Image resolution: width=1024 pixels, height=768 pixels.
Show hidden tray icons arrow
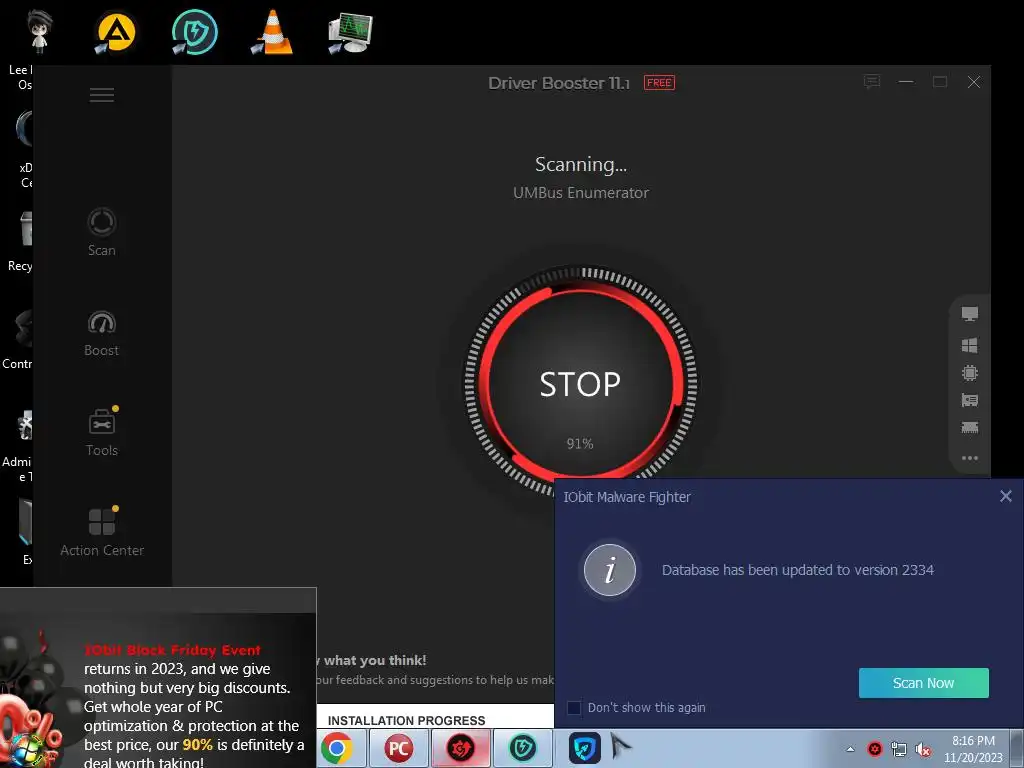coord(850,749)
